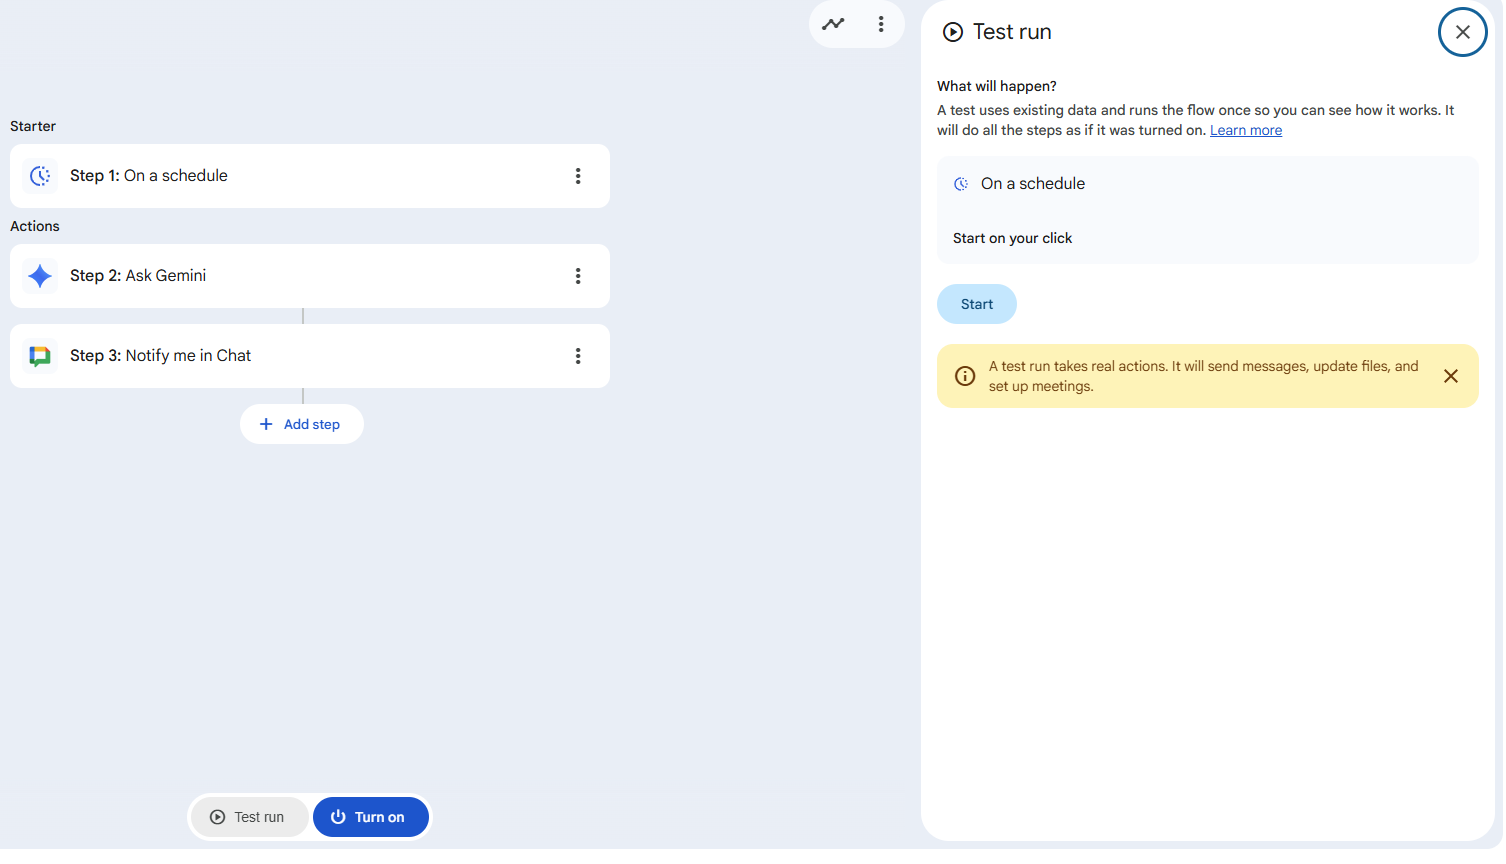Turn on the flow
This screenshot has width=1506, height=864.
point(370,817)
